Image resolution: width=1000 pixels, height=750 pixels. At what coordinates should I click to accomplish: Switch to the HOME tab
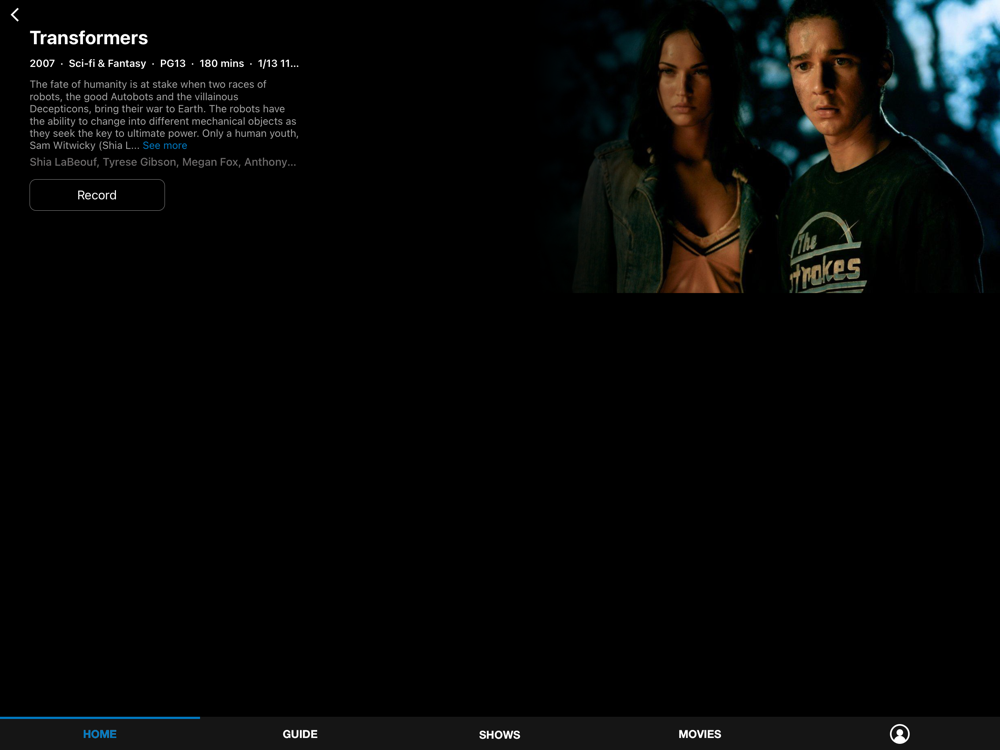(99, 734)
